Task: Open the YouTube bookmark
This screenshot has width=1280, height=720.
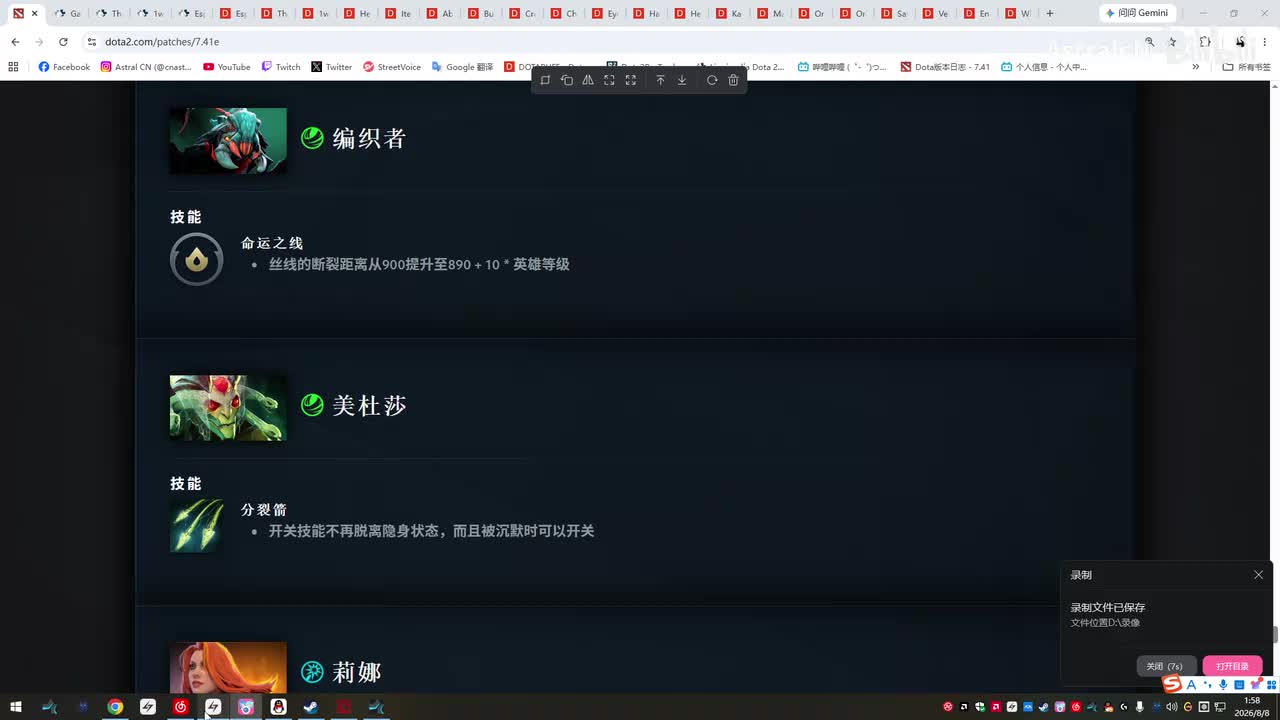Action: [226, 67]
